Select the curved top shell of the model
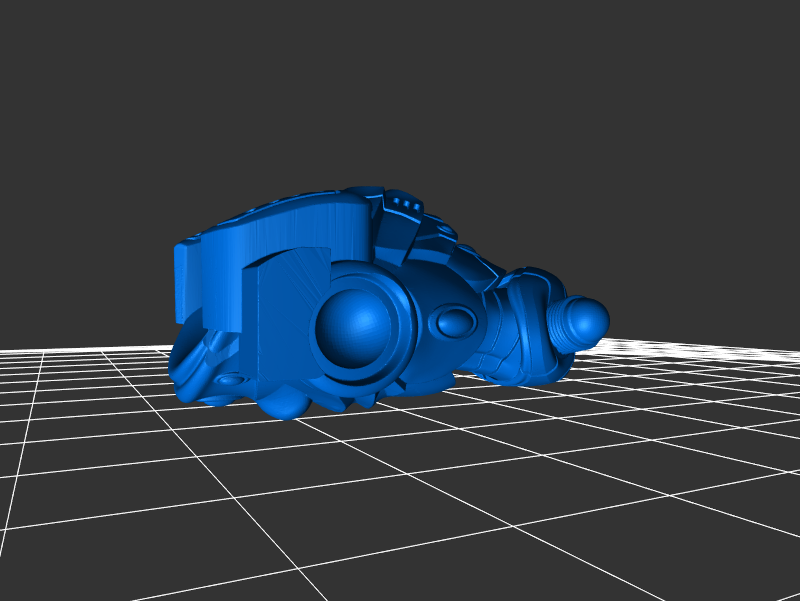 pos(300,215)
